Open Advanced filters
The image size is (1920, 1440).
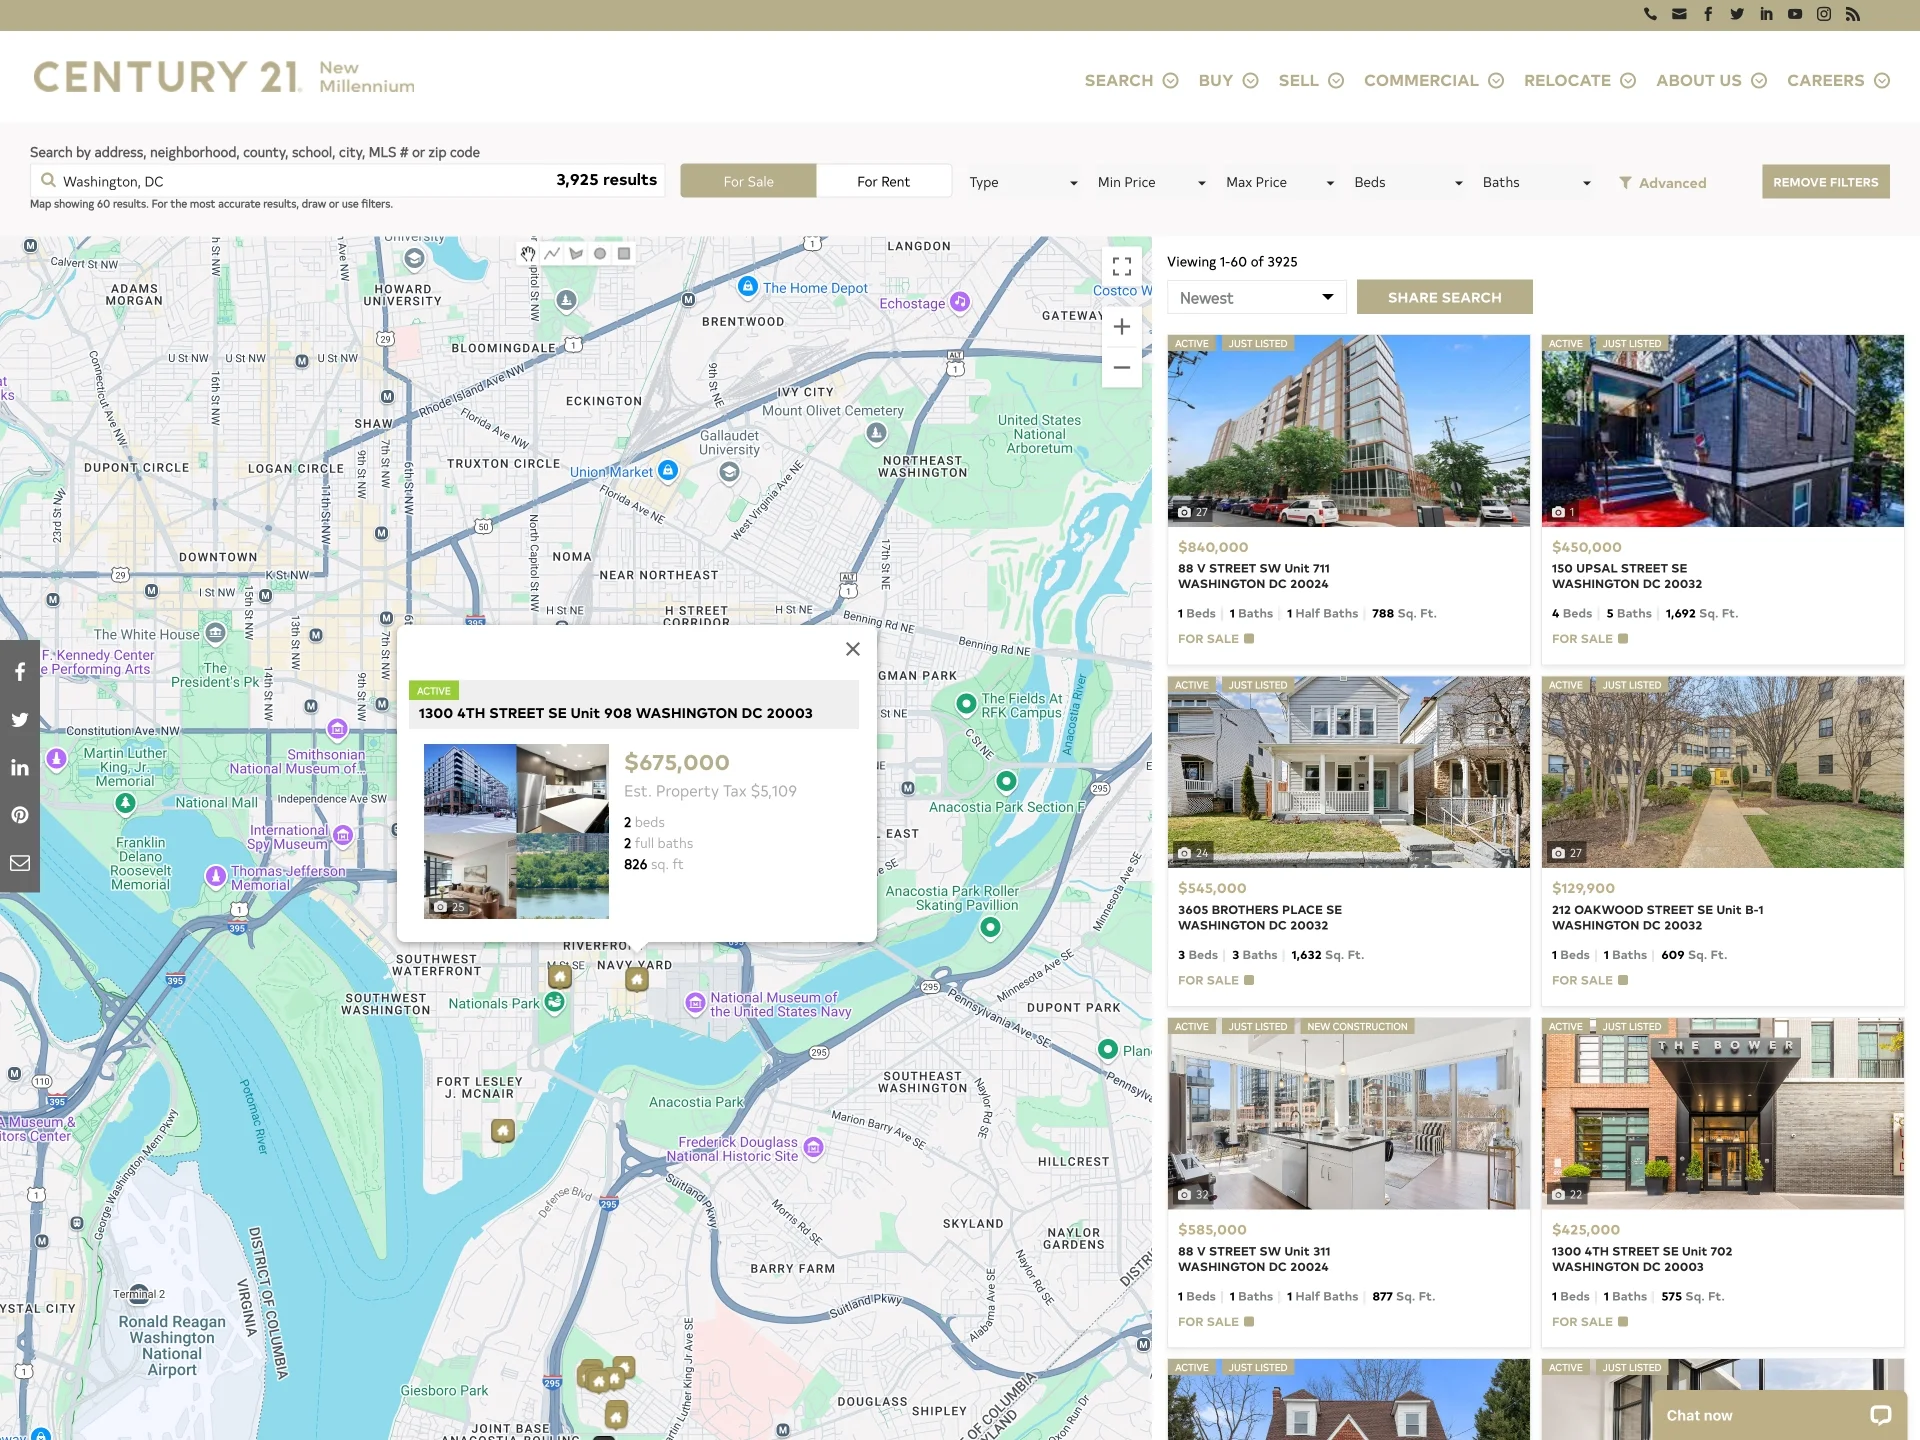[x=1663, y=183]
